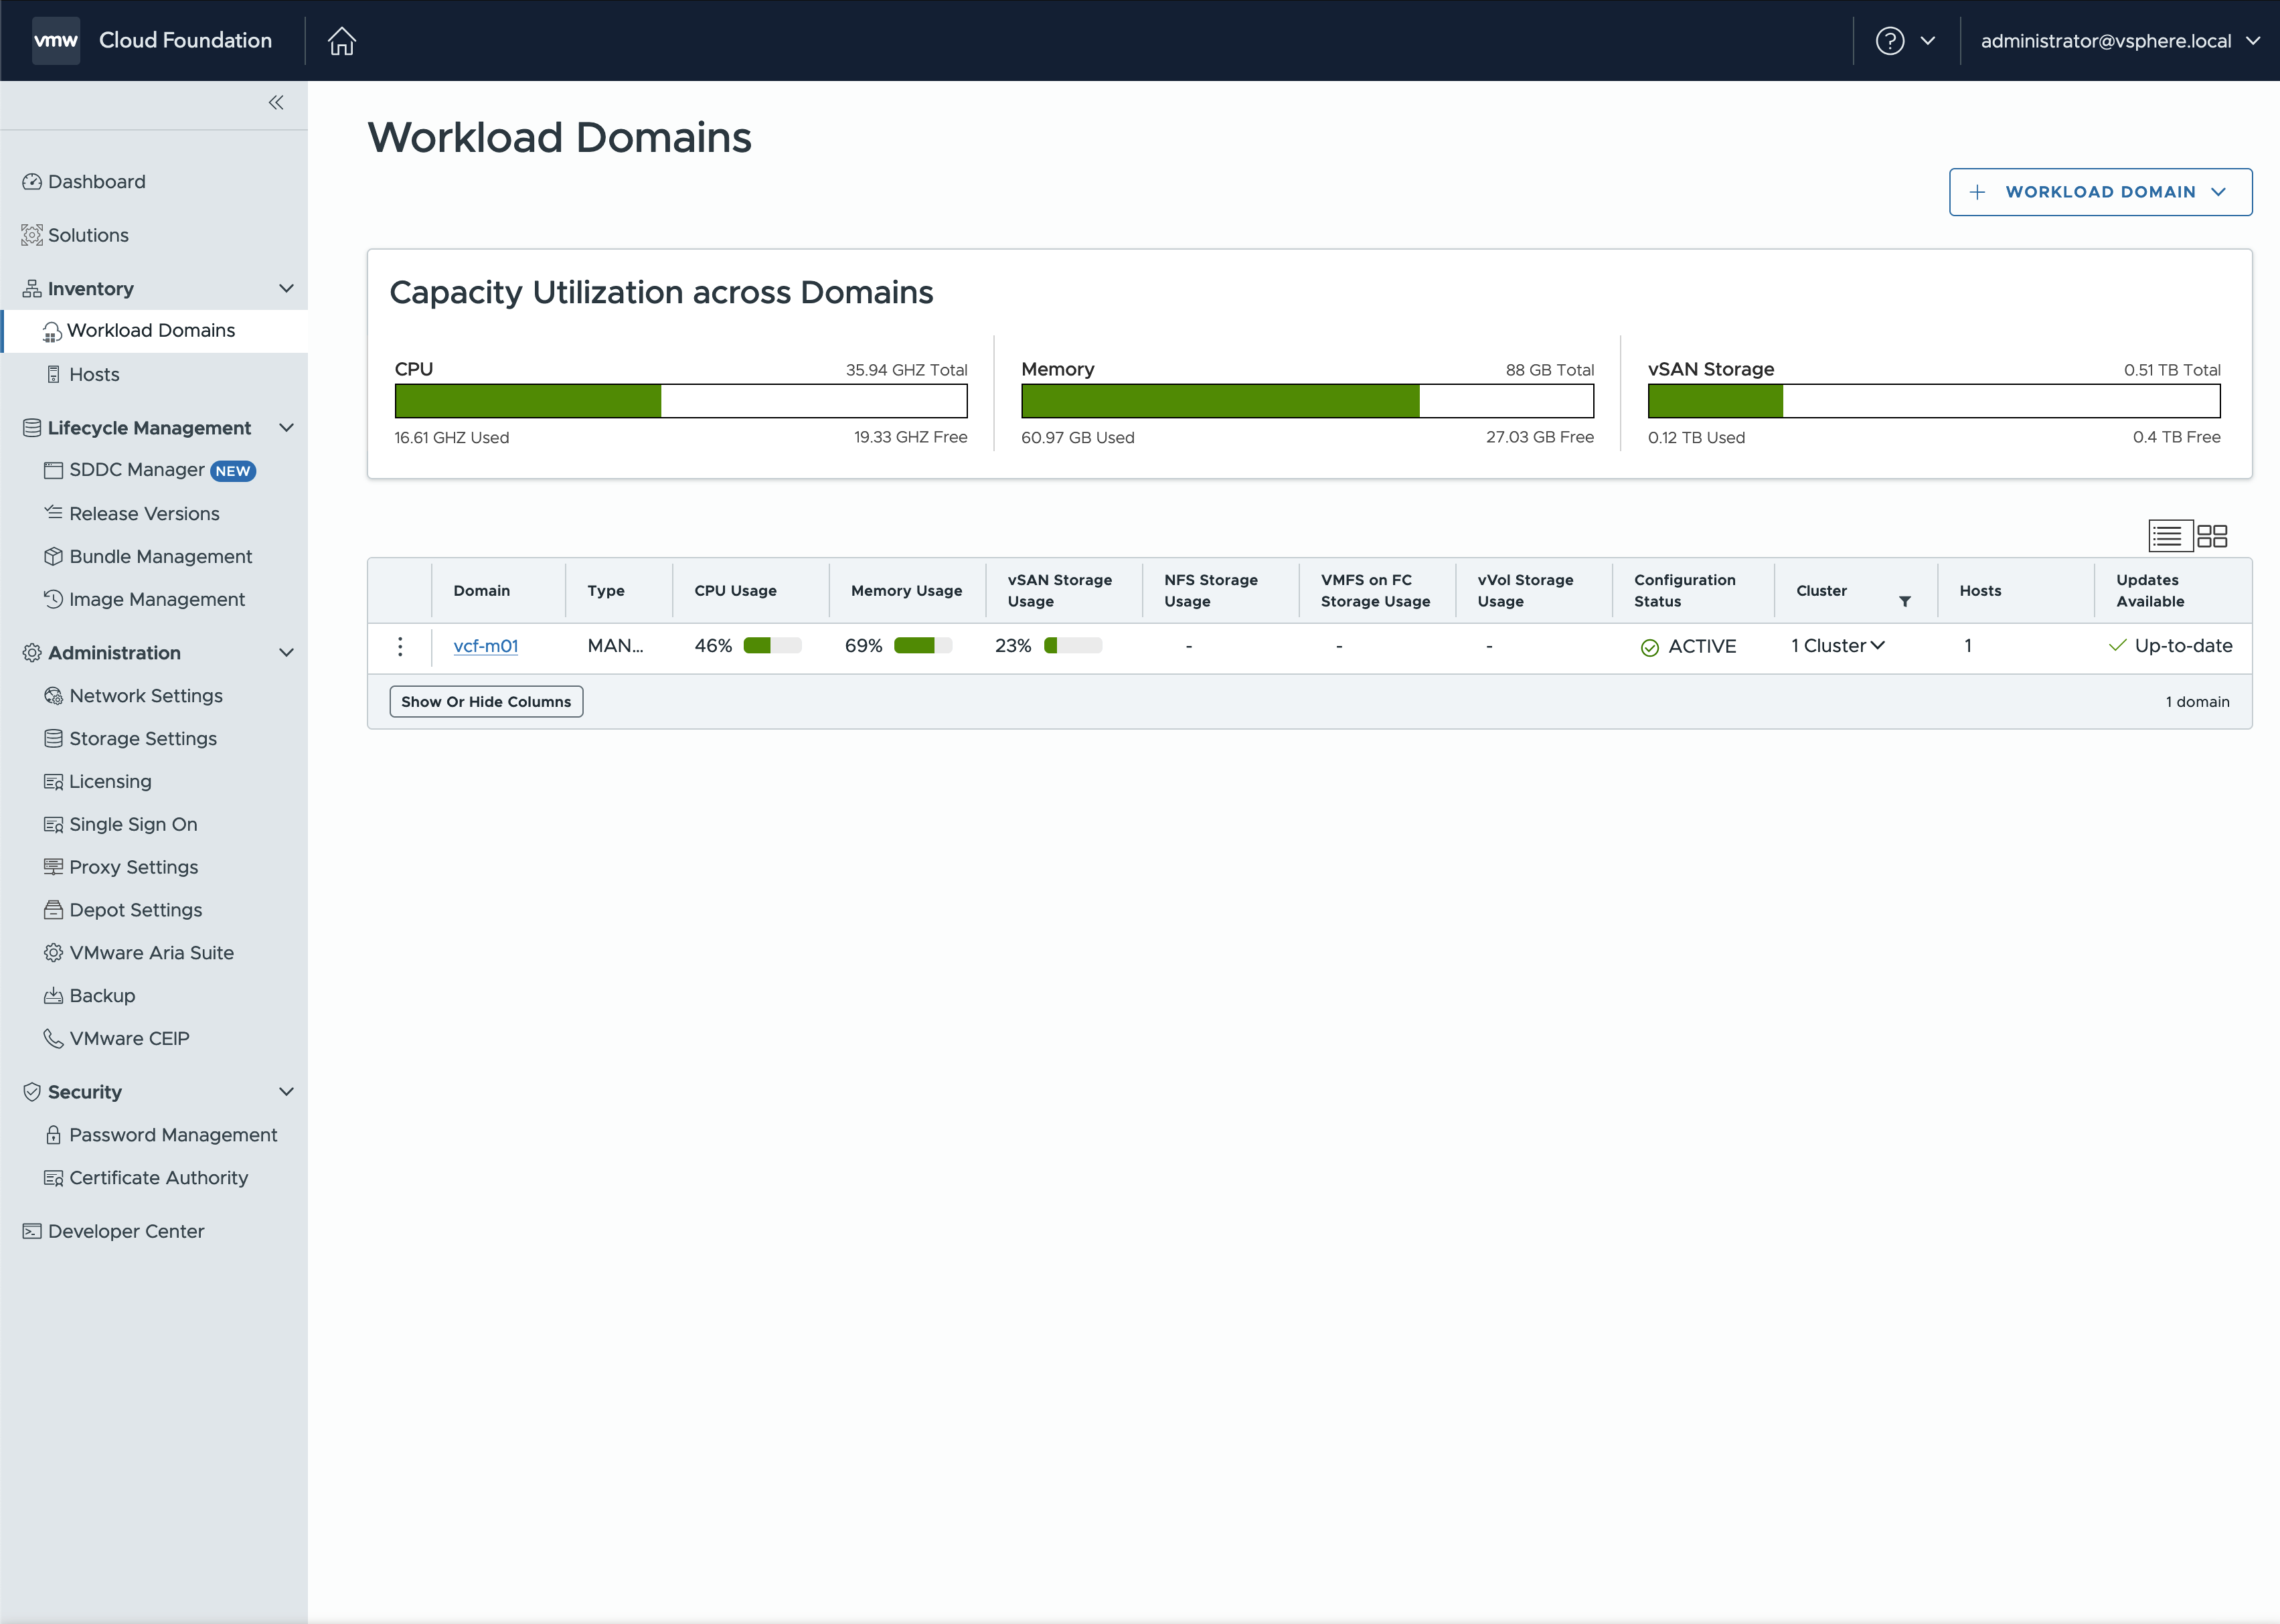Click the home icon in top bar
The height and width of the screenshot is (1624, 2280).
[342, 41]
